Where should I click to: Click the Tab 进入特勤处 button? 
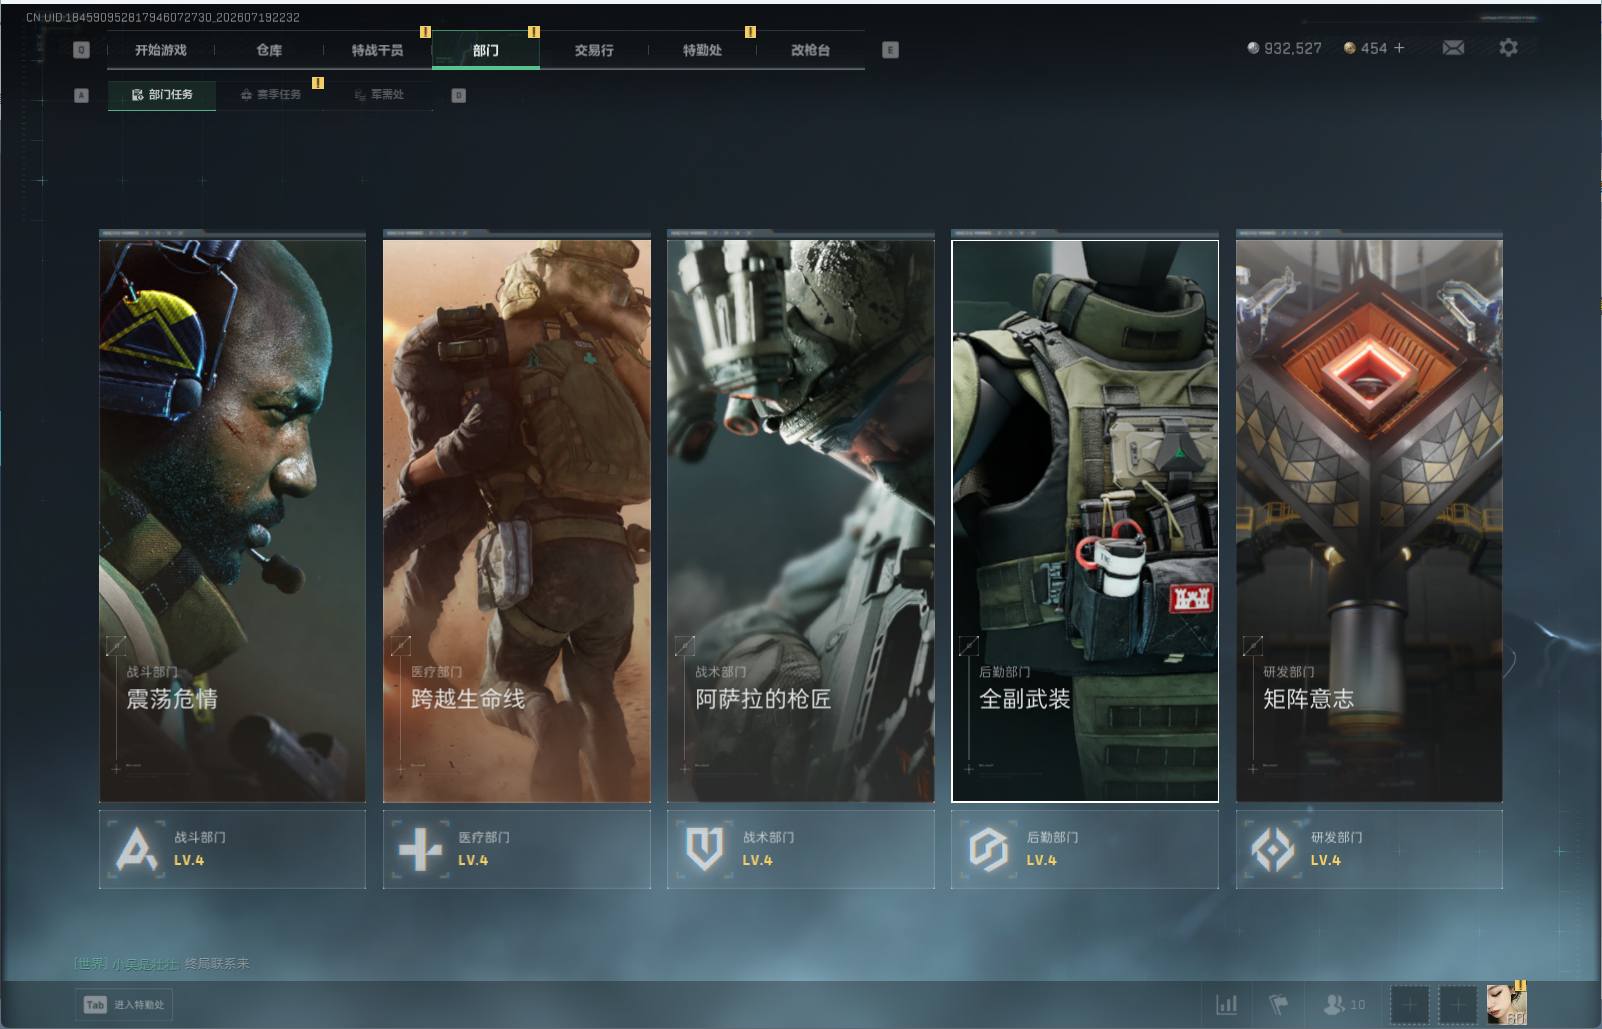point(125,1005)
